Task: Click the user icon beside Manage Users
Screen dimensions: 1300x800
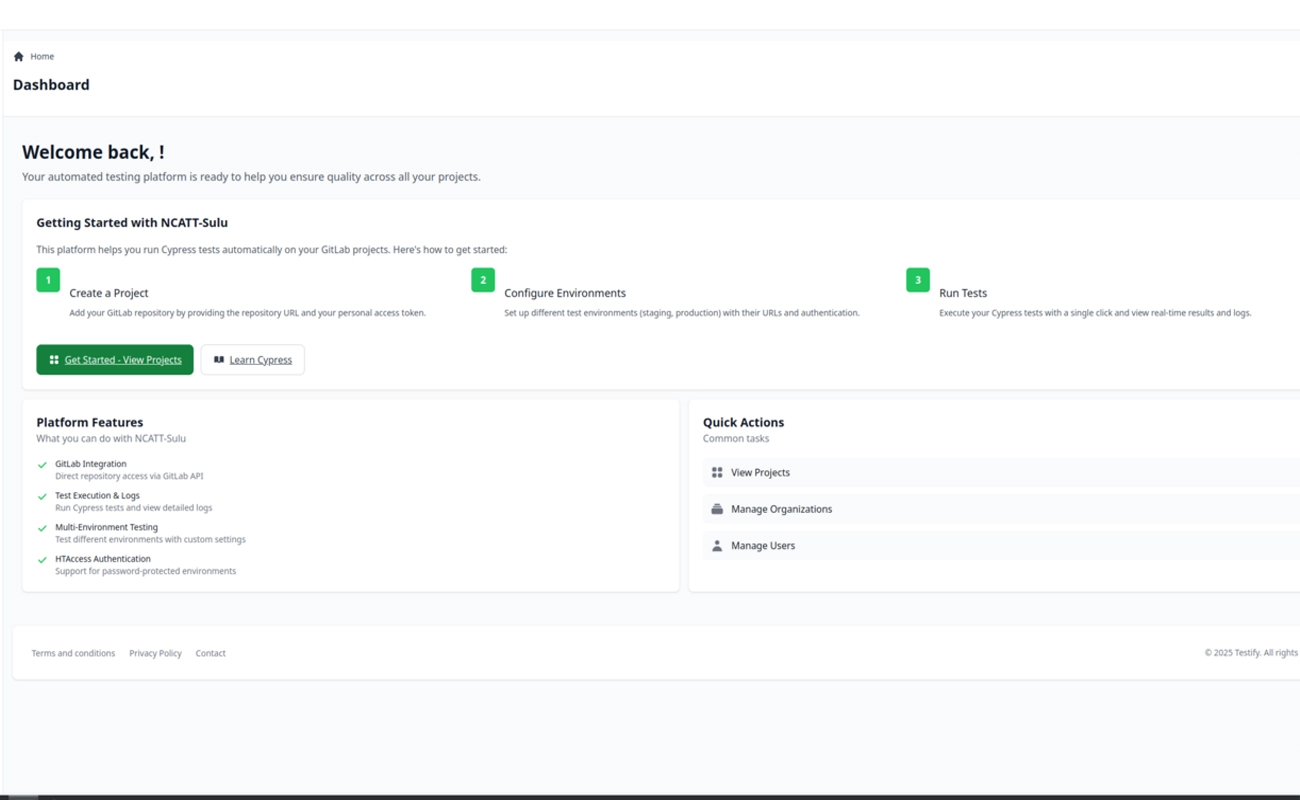Action: (x=717, y=546)
